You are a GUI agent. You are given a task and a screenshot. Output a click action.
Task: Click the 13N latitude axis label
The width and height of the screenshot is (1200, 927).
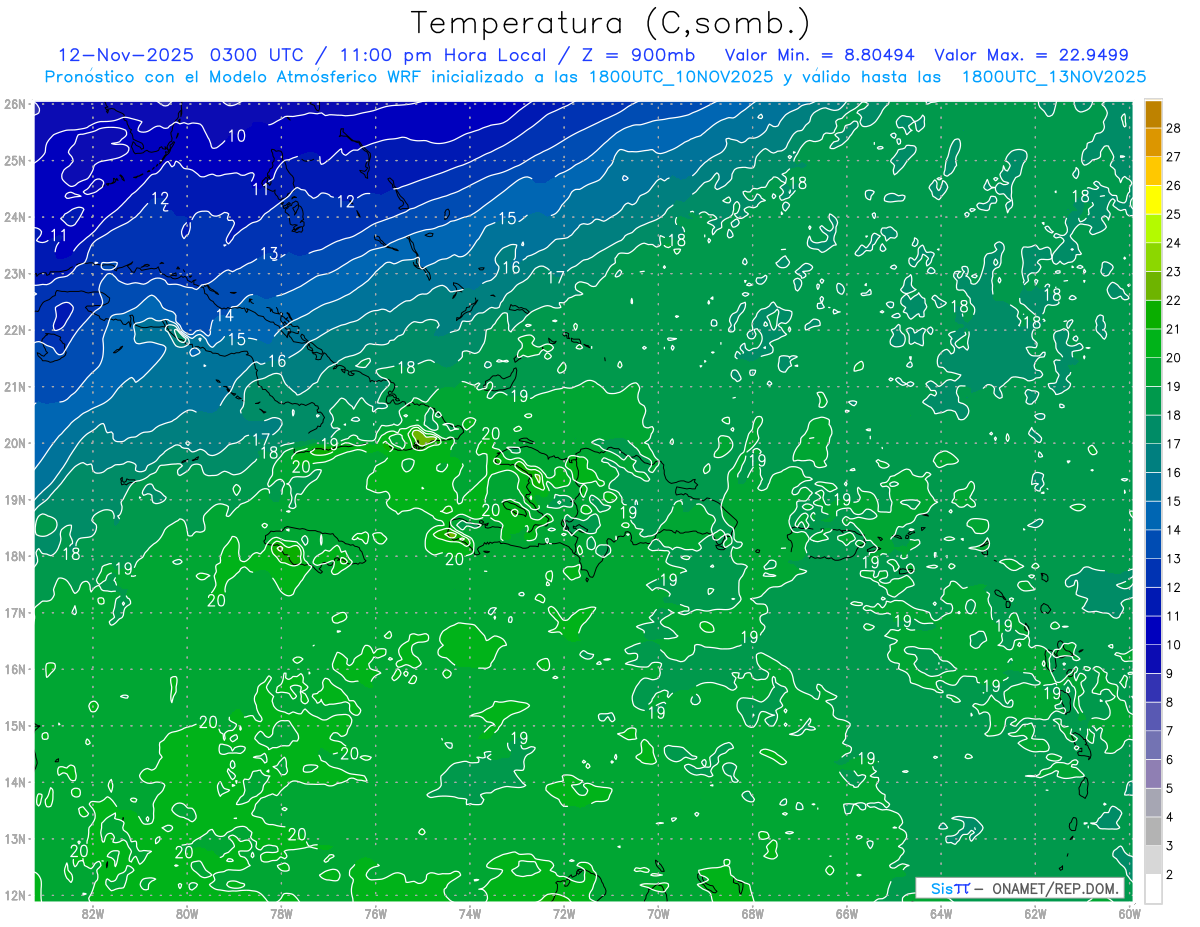click(x=15, y=838)
